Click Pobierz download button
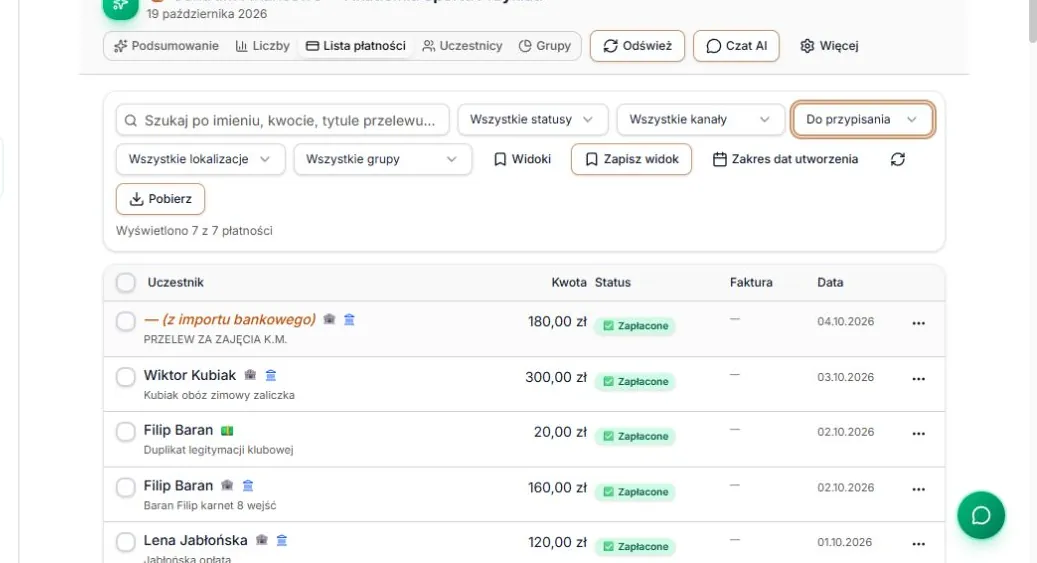Viewport: 1037px width, 563px height. (x=161, y=199)
